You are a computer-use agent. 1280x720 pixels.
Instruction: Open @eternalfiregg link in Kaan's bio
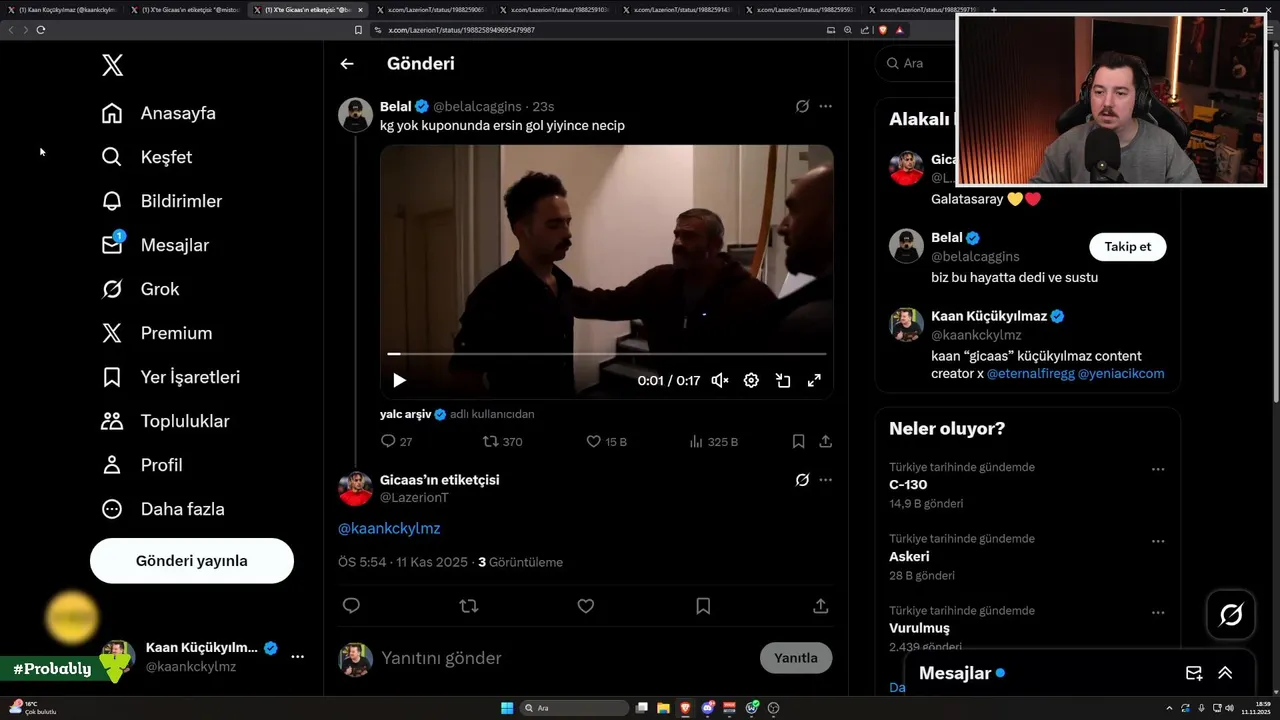[x=1030, y=374]
